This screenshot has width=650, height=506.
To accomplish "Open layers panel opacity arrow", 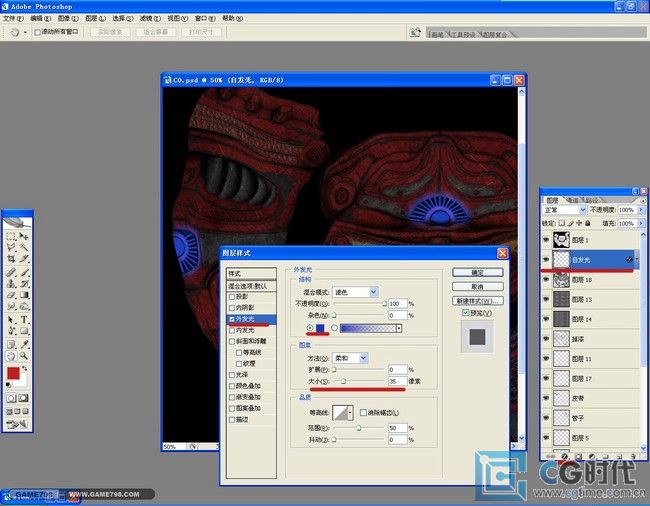I will 641,210.
